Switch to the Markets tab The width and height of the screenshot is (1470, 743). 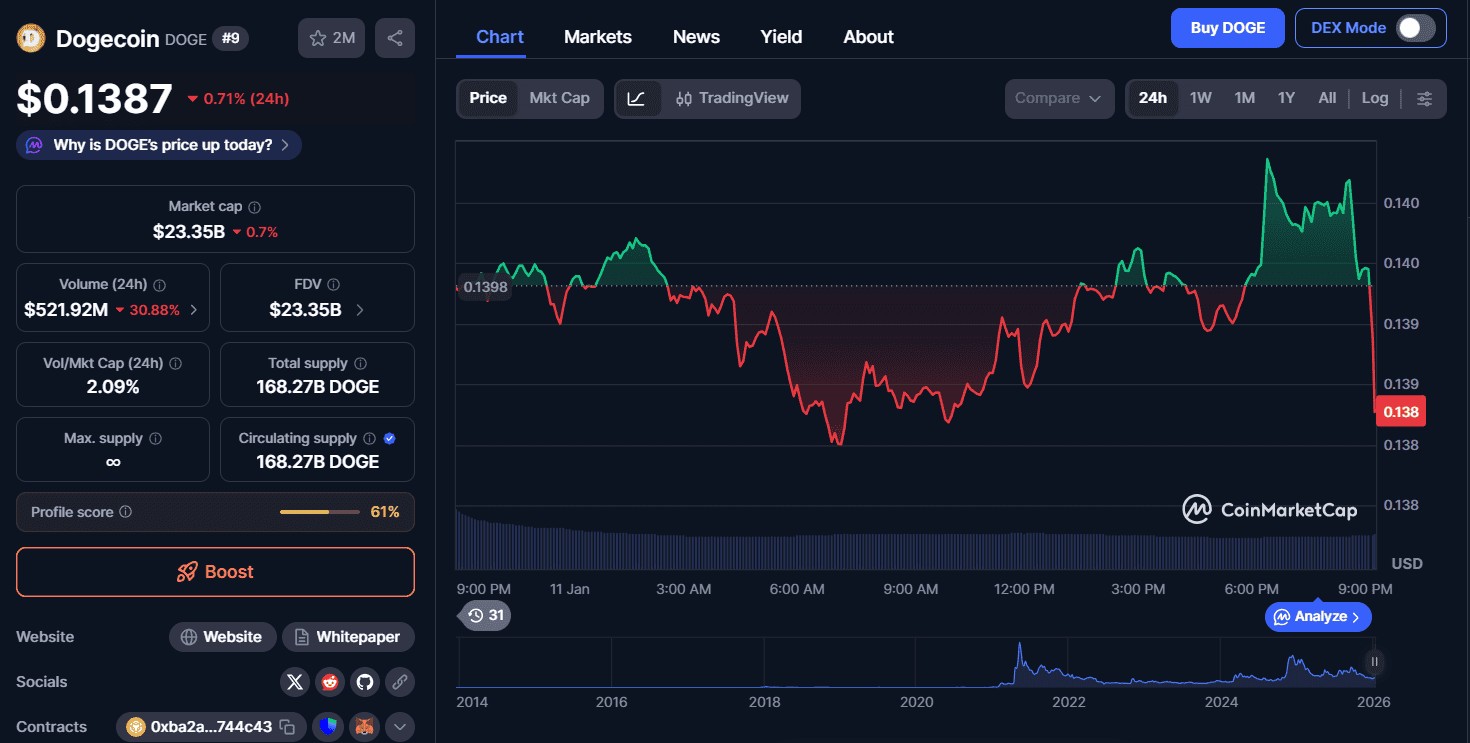597,37
